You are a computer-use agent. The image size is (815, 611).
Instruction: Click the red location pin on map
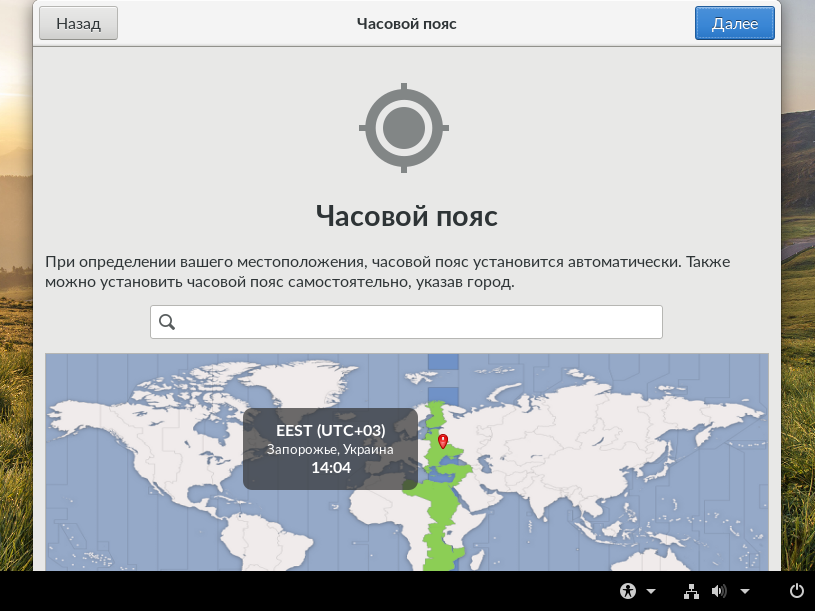tap(443, 442)
